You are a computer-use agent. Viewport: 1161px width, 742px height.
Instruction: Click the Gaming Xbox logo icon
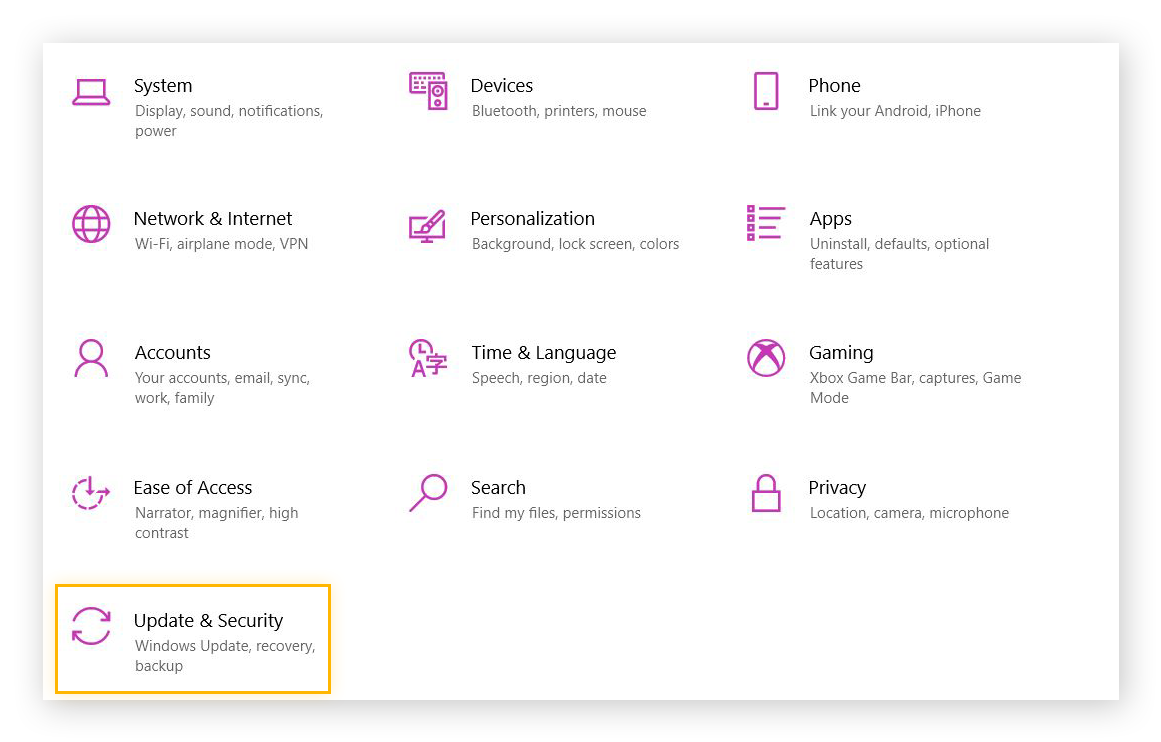click(x=765, y=358)
